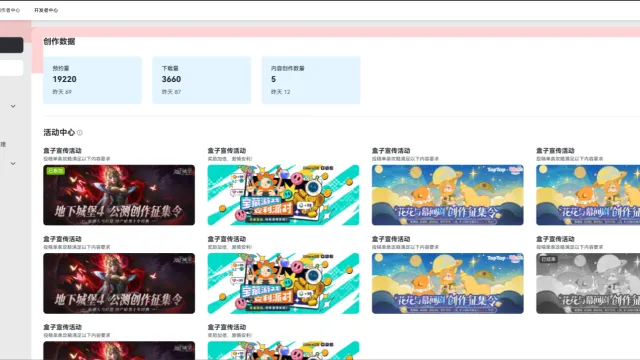Open the first row's 花花与幕间剧 banner with TapTap logo
This screenshot has width=640, height=360.
[x=448, y=195]
